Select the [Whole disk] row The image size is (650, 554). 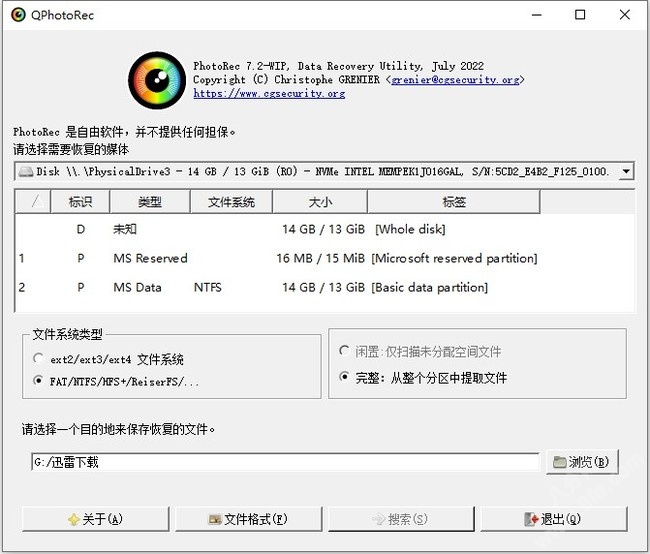[325, 229]
